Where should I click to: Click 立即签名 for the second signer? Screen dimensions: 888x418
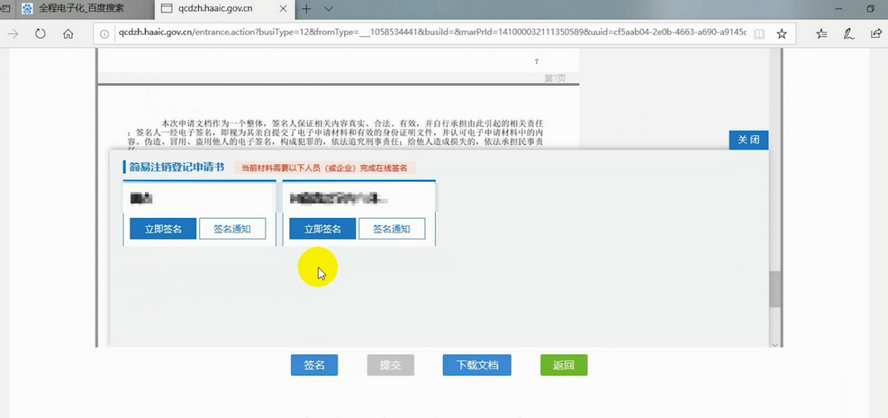[x=323, y=229]
